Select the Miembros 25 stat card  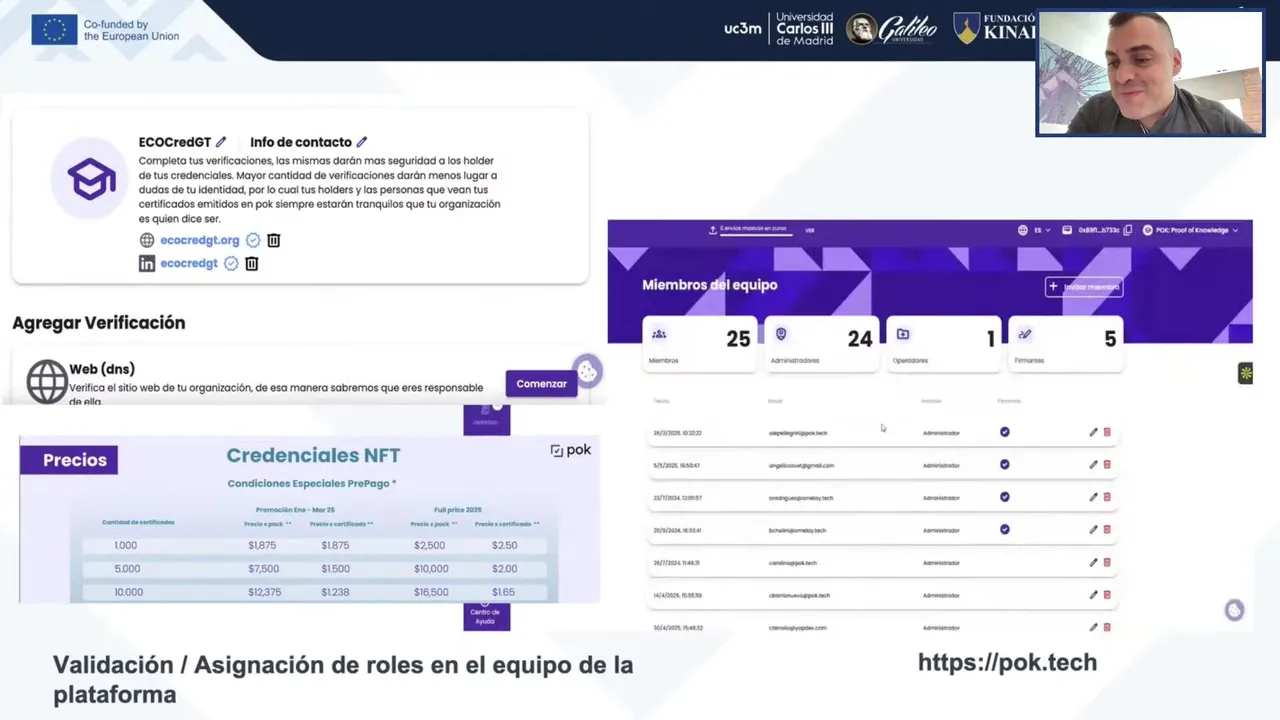click(700, 344)
